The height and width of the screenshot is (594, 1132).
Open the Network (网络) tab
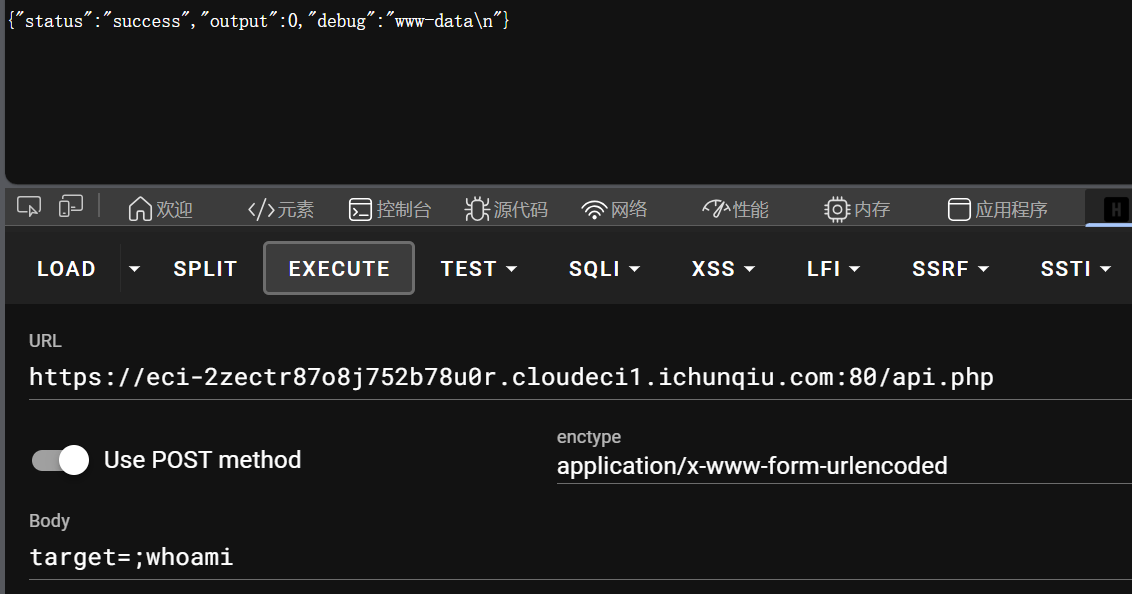[x=615, y=209]
